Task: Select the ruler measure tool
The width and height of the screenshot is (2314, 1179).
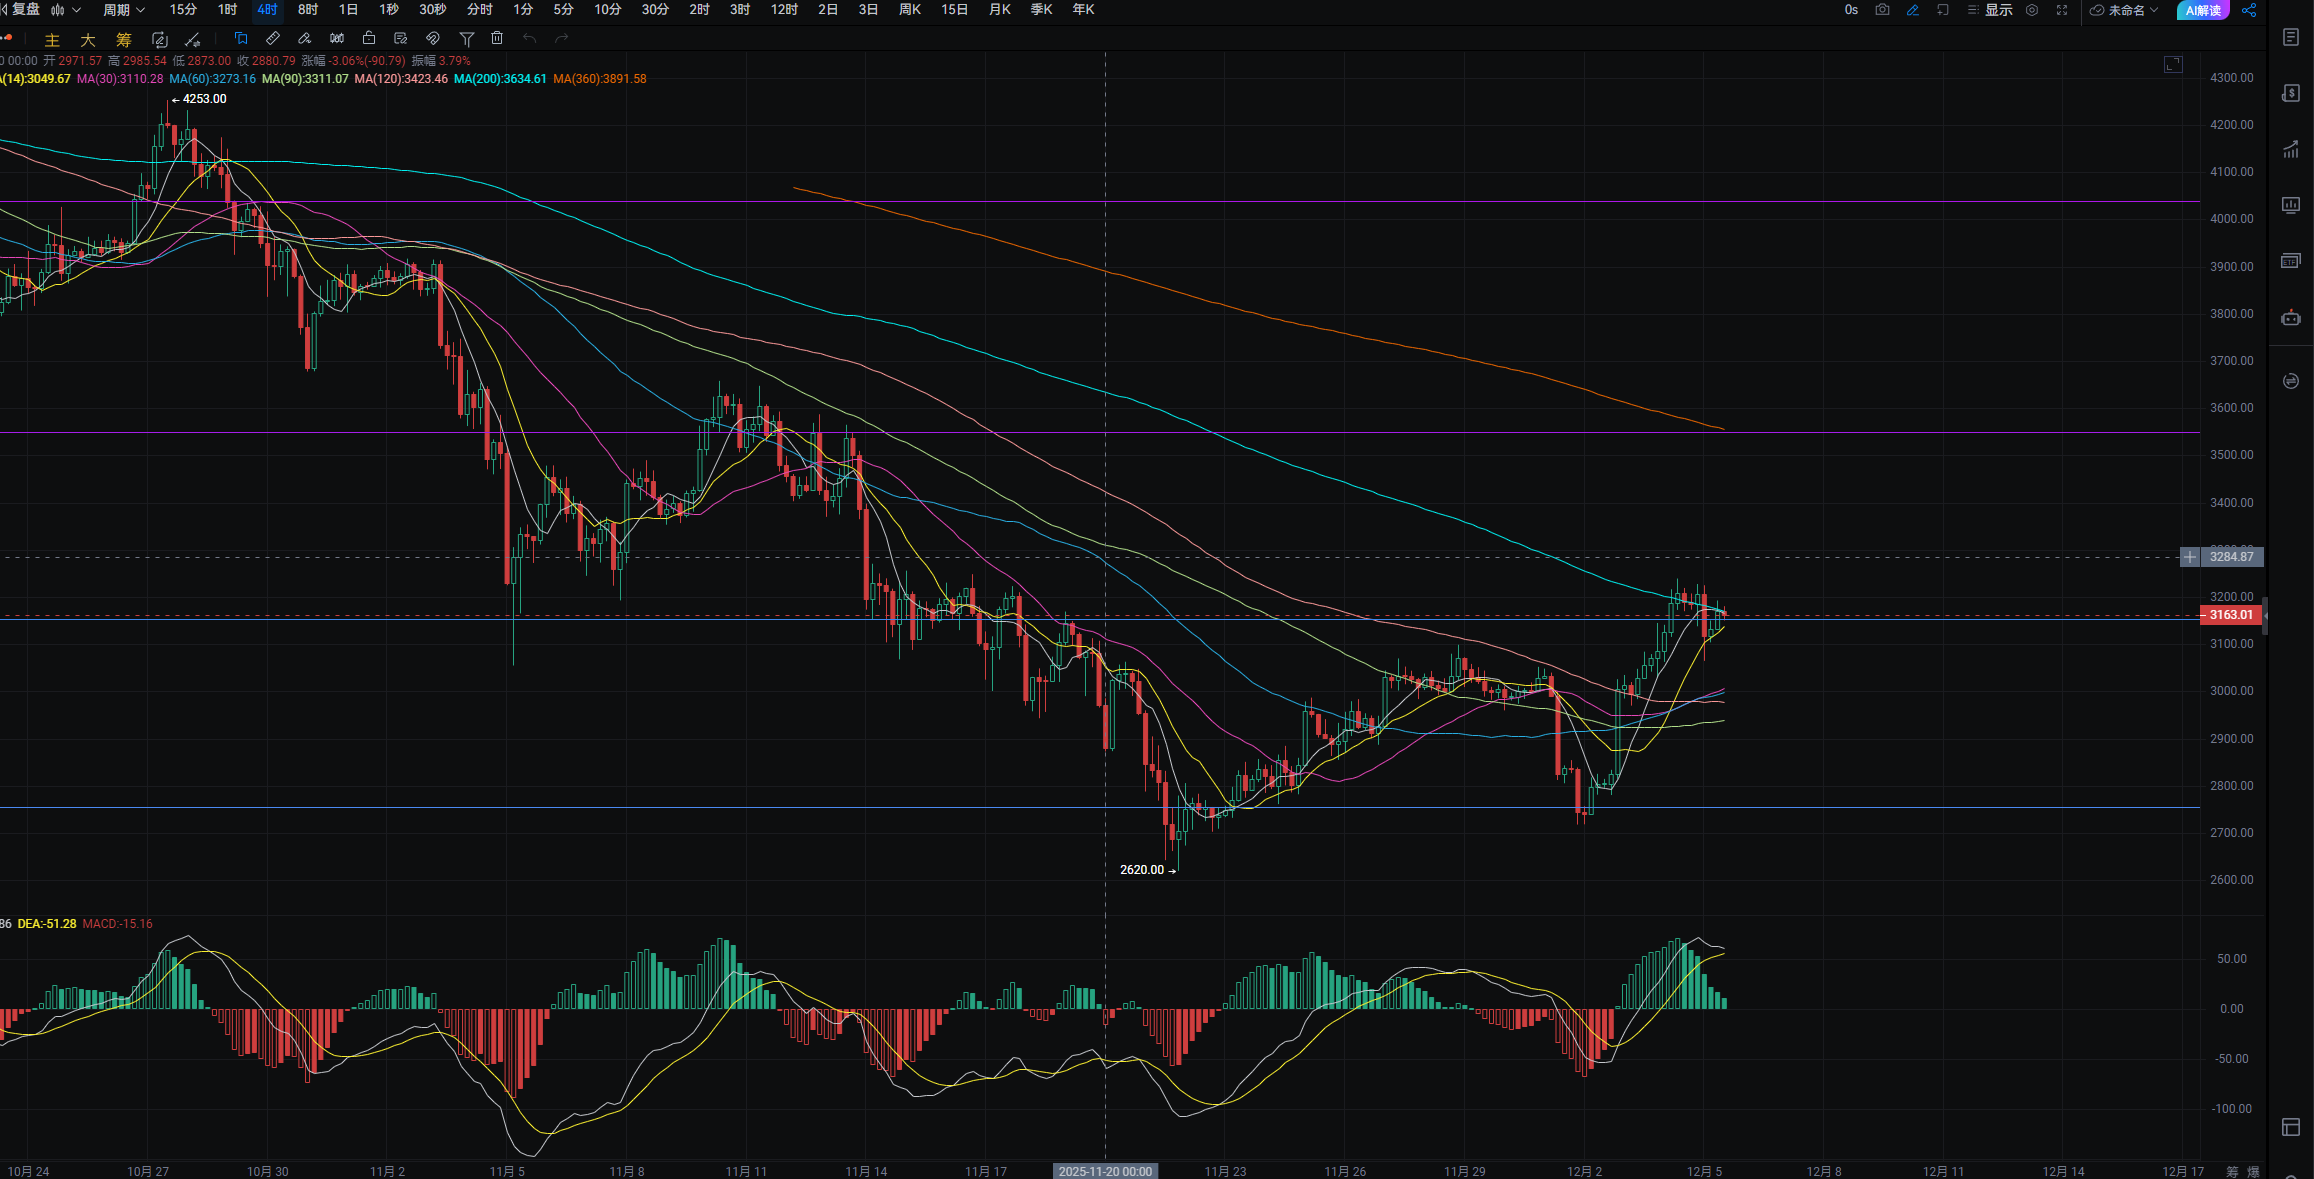Action: (273, 39)
